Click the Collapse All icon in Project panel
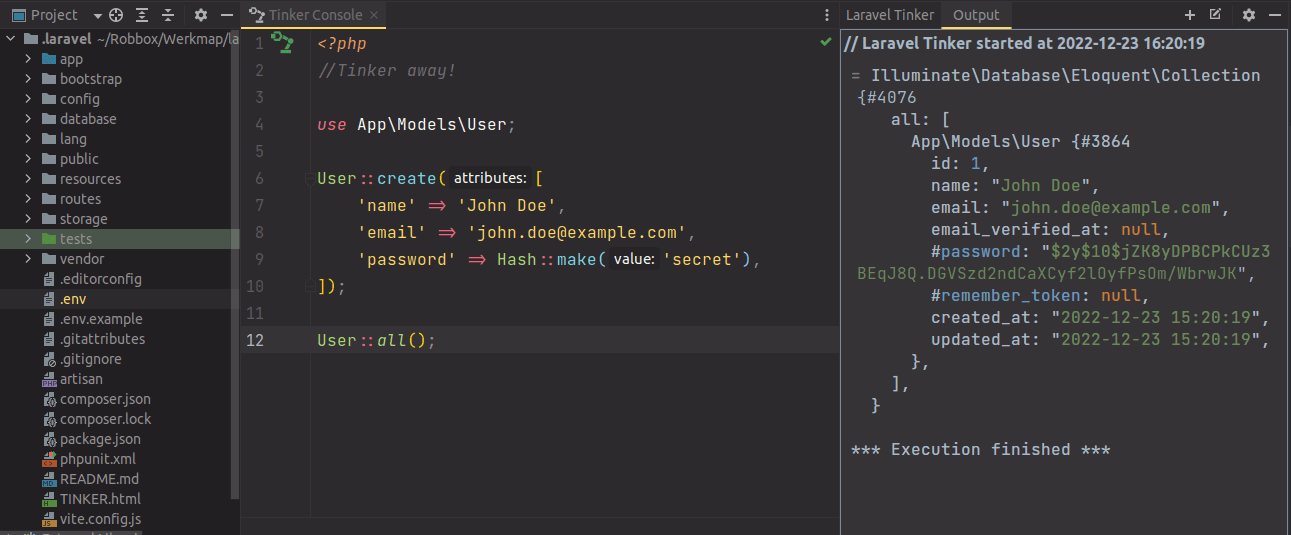 click(x=168, y=15)
